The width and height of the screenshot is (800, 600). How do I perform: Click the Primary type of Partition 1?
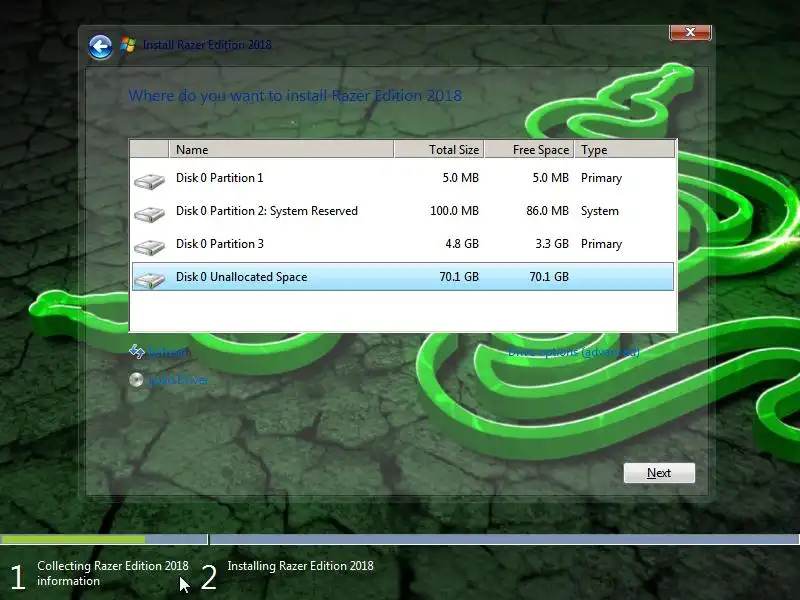coord(601,179)
